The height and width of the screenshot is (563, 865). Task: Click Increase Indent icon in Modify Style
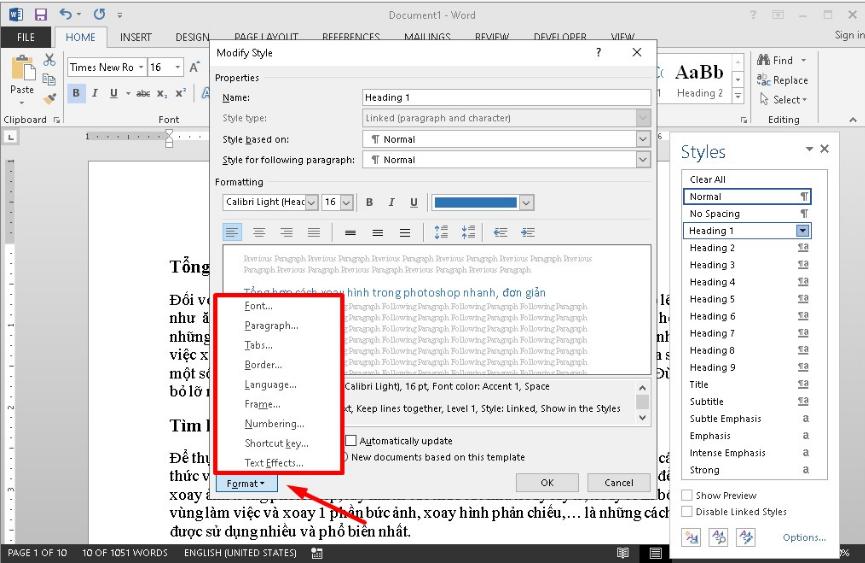[527, 232]
